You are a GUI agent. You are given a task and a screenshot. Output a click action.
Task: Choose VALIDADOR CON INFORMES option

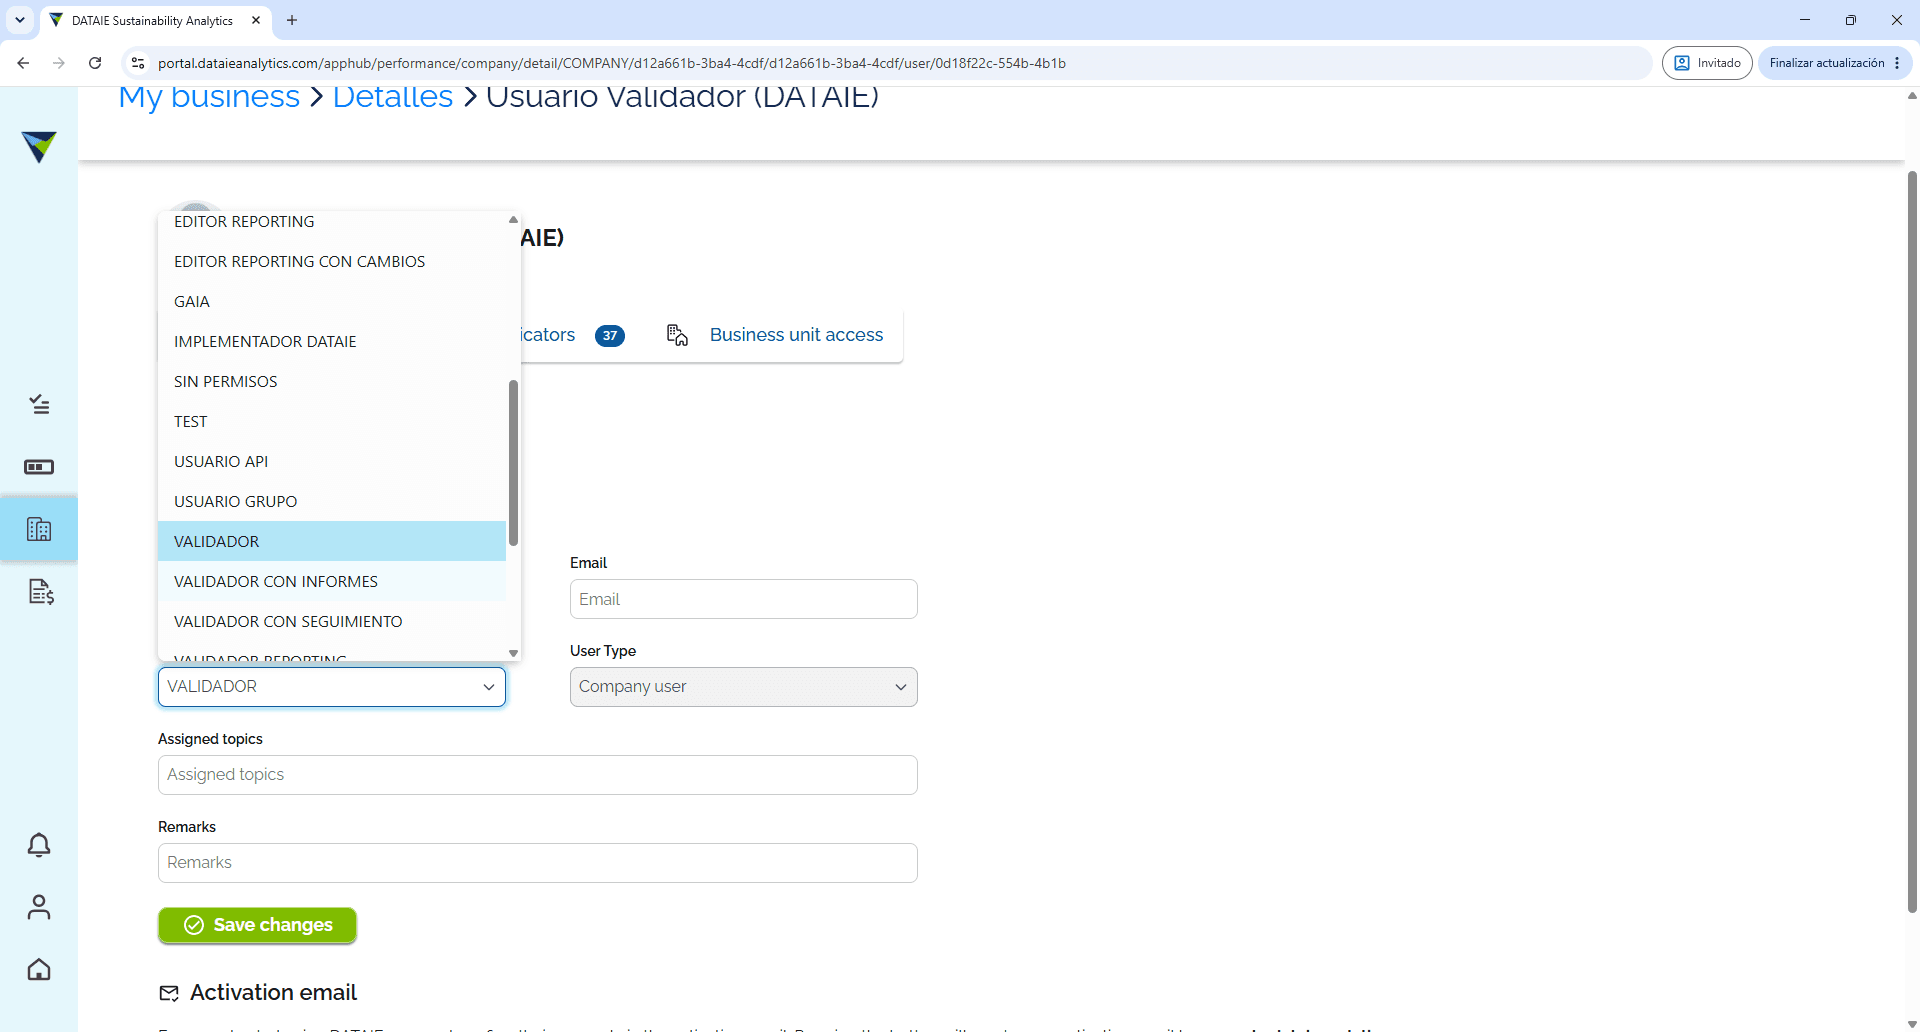click(x=332, y=581)
